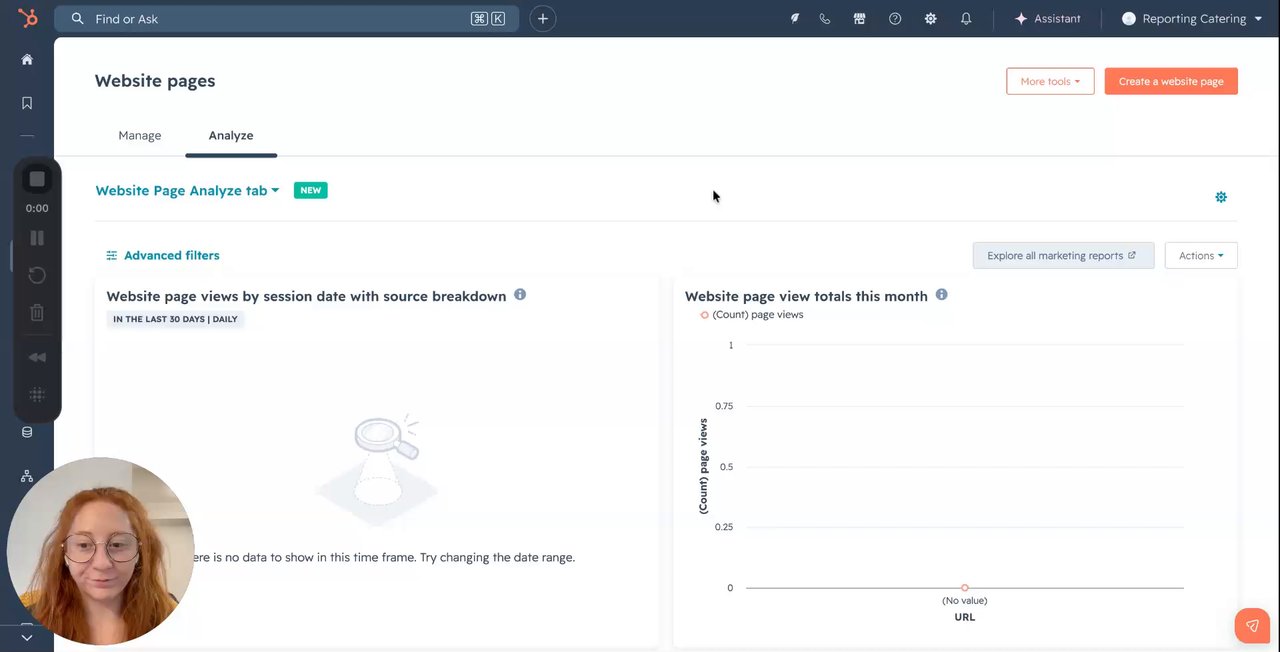Click the Find or Ask search field
The height and width of the screenshot is (652, 1280).
[280, 19]
